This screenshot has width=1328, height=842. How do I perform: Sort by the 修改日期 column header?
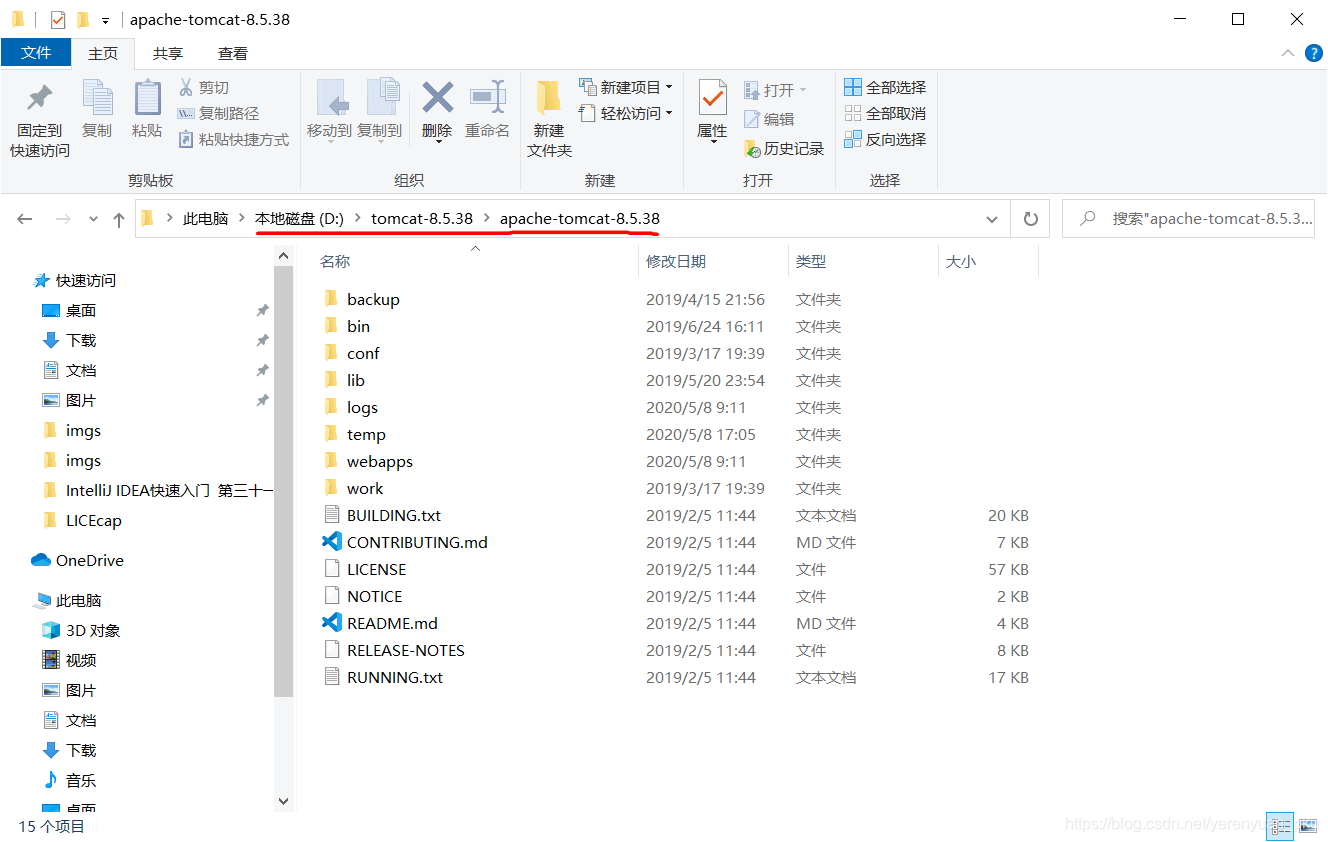(676, 261)
